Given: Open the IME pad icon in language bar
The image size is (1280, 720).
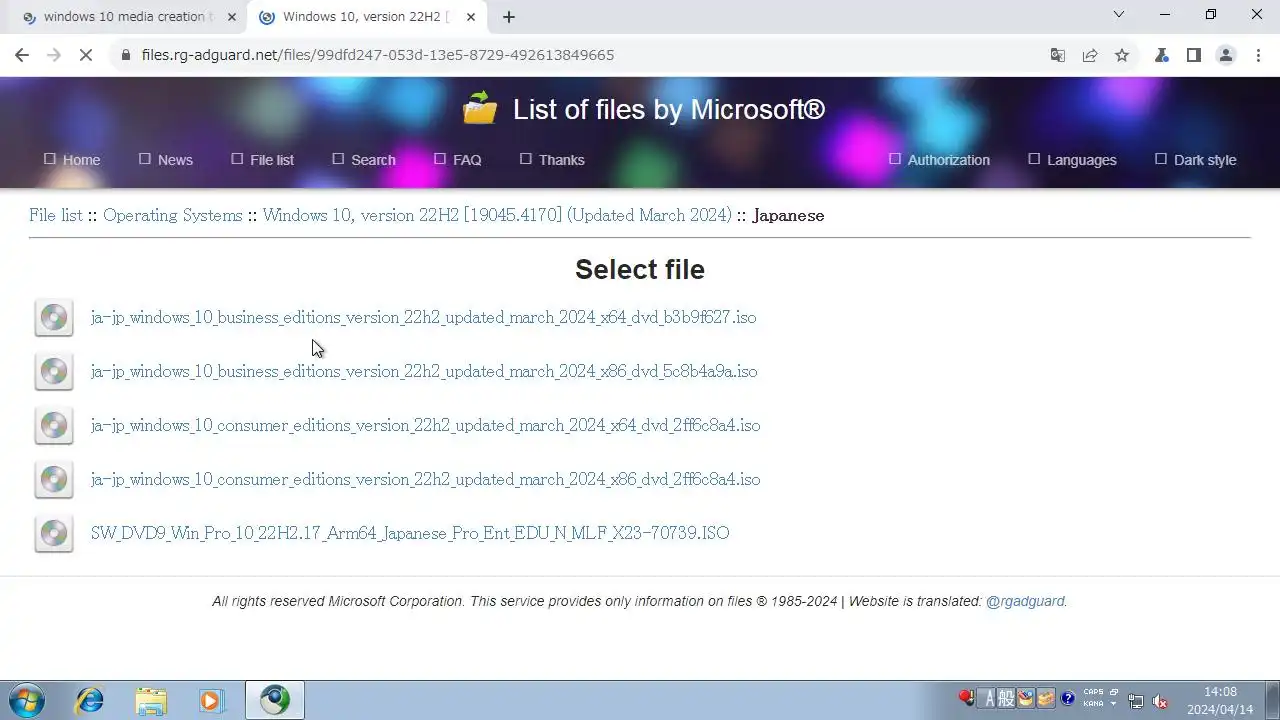Looking at the screenshot, I should [x=1026, y=699].
